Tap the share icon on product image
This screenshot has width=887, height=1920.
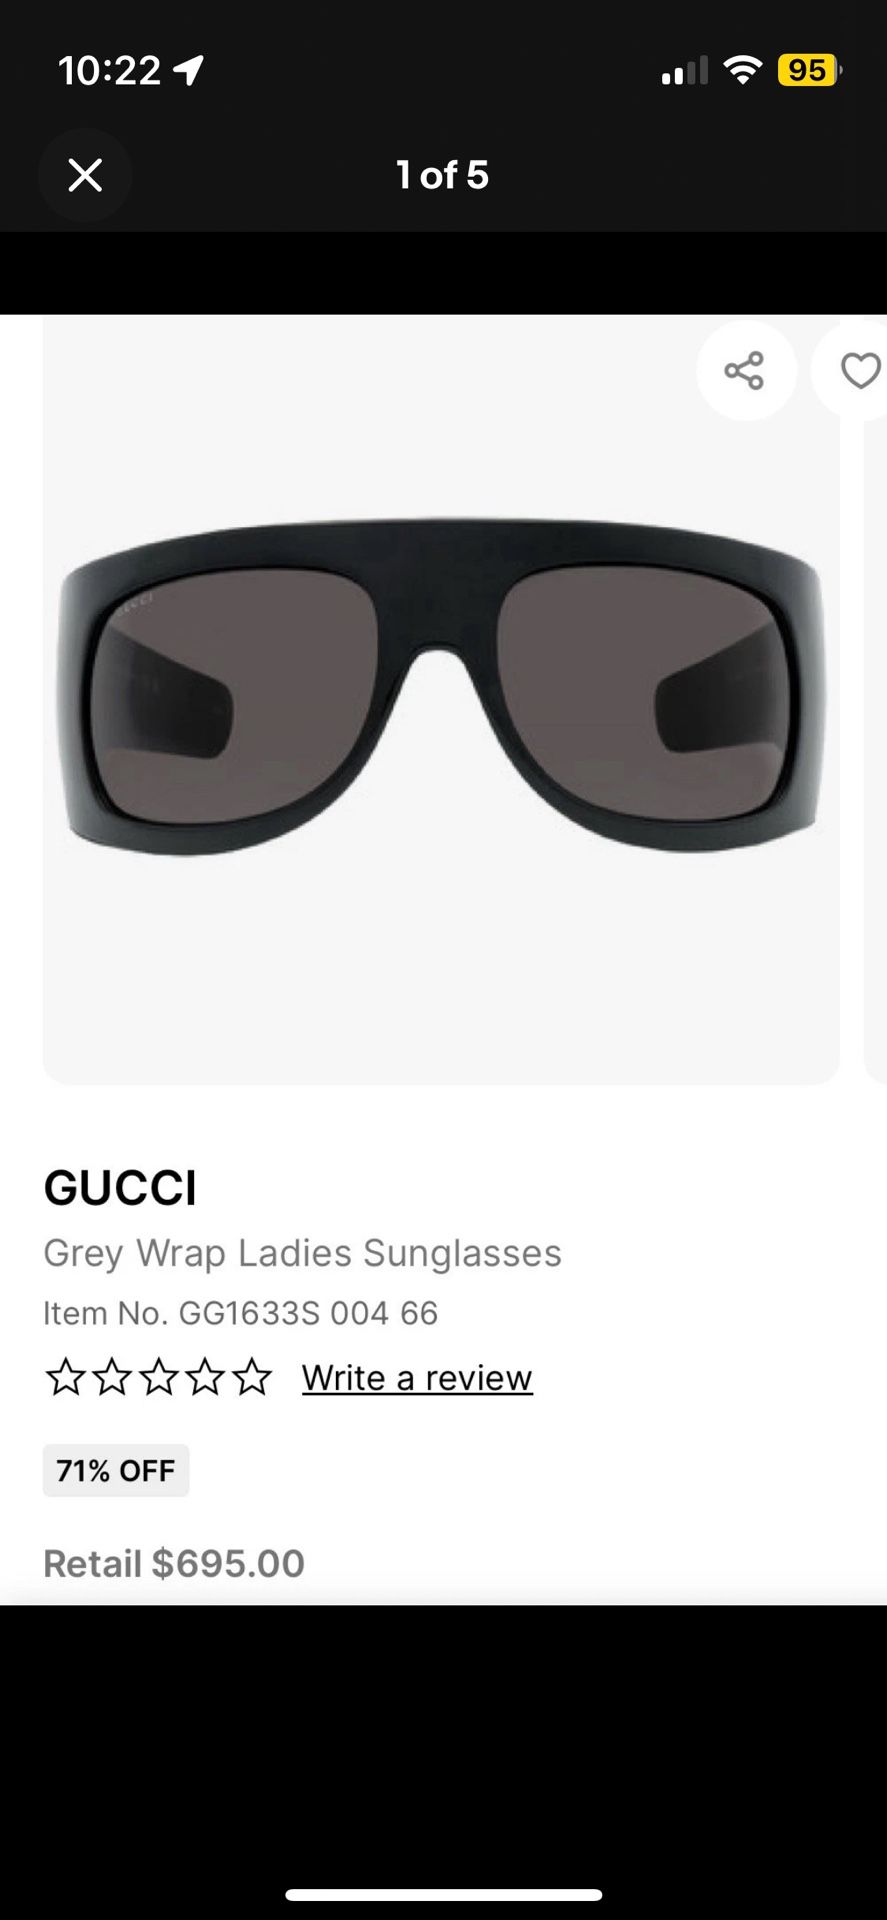(745, 371)
